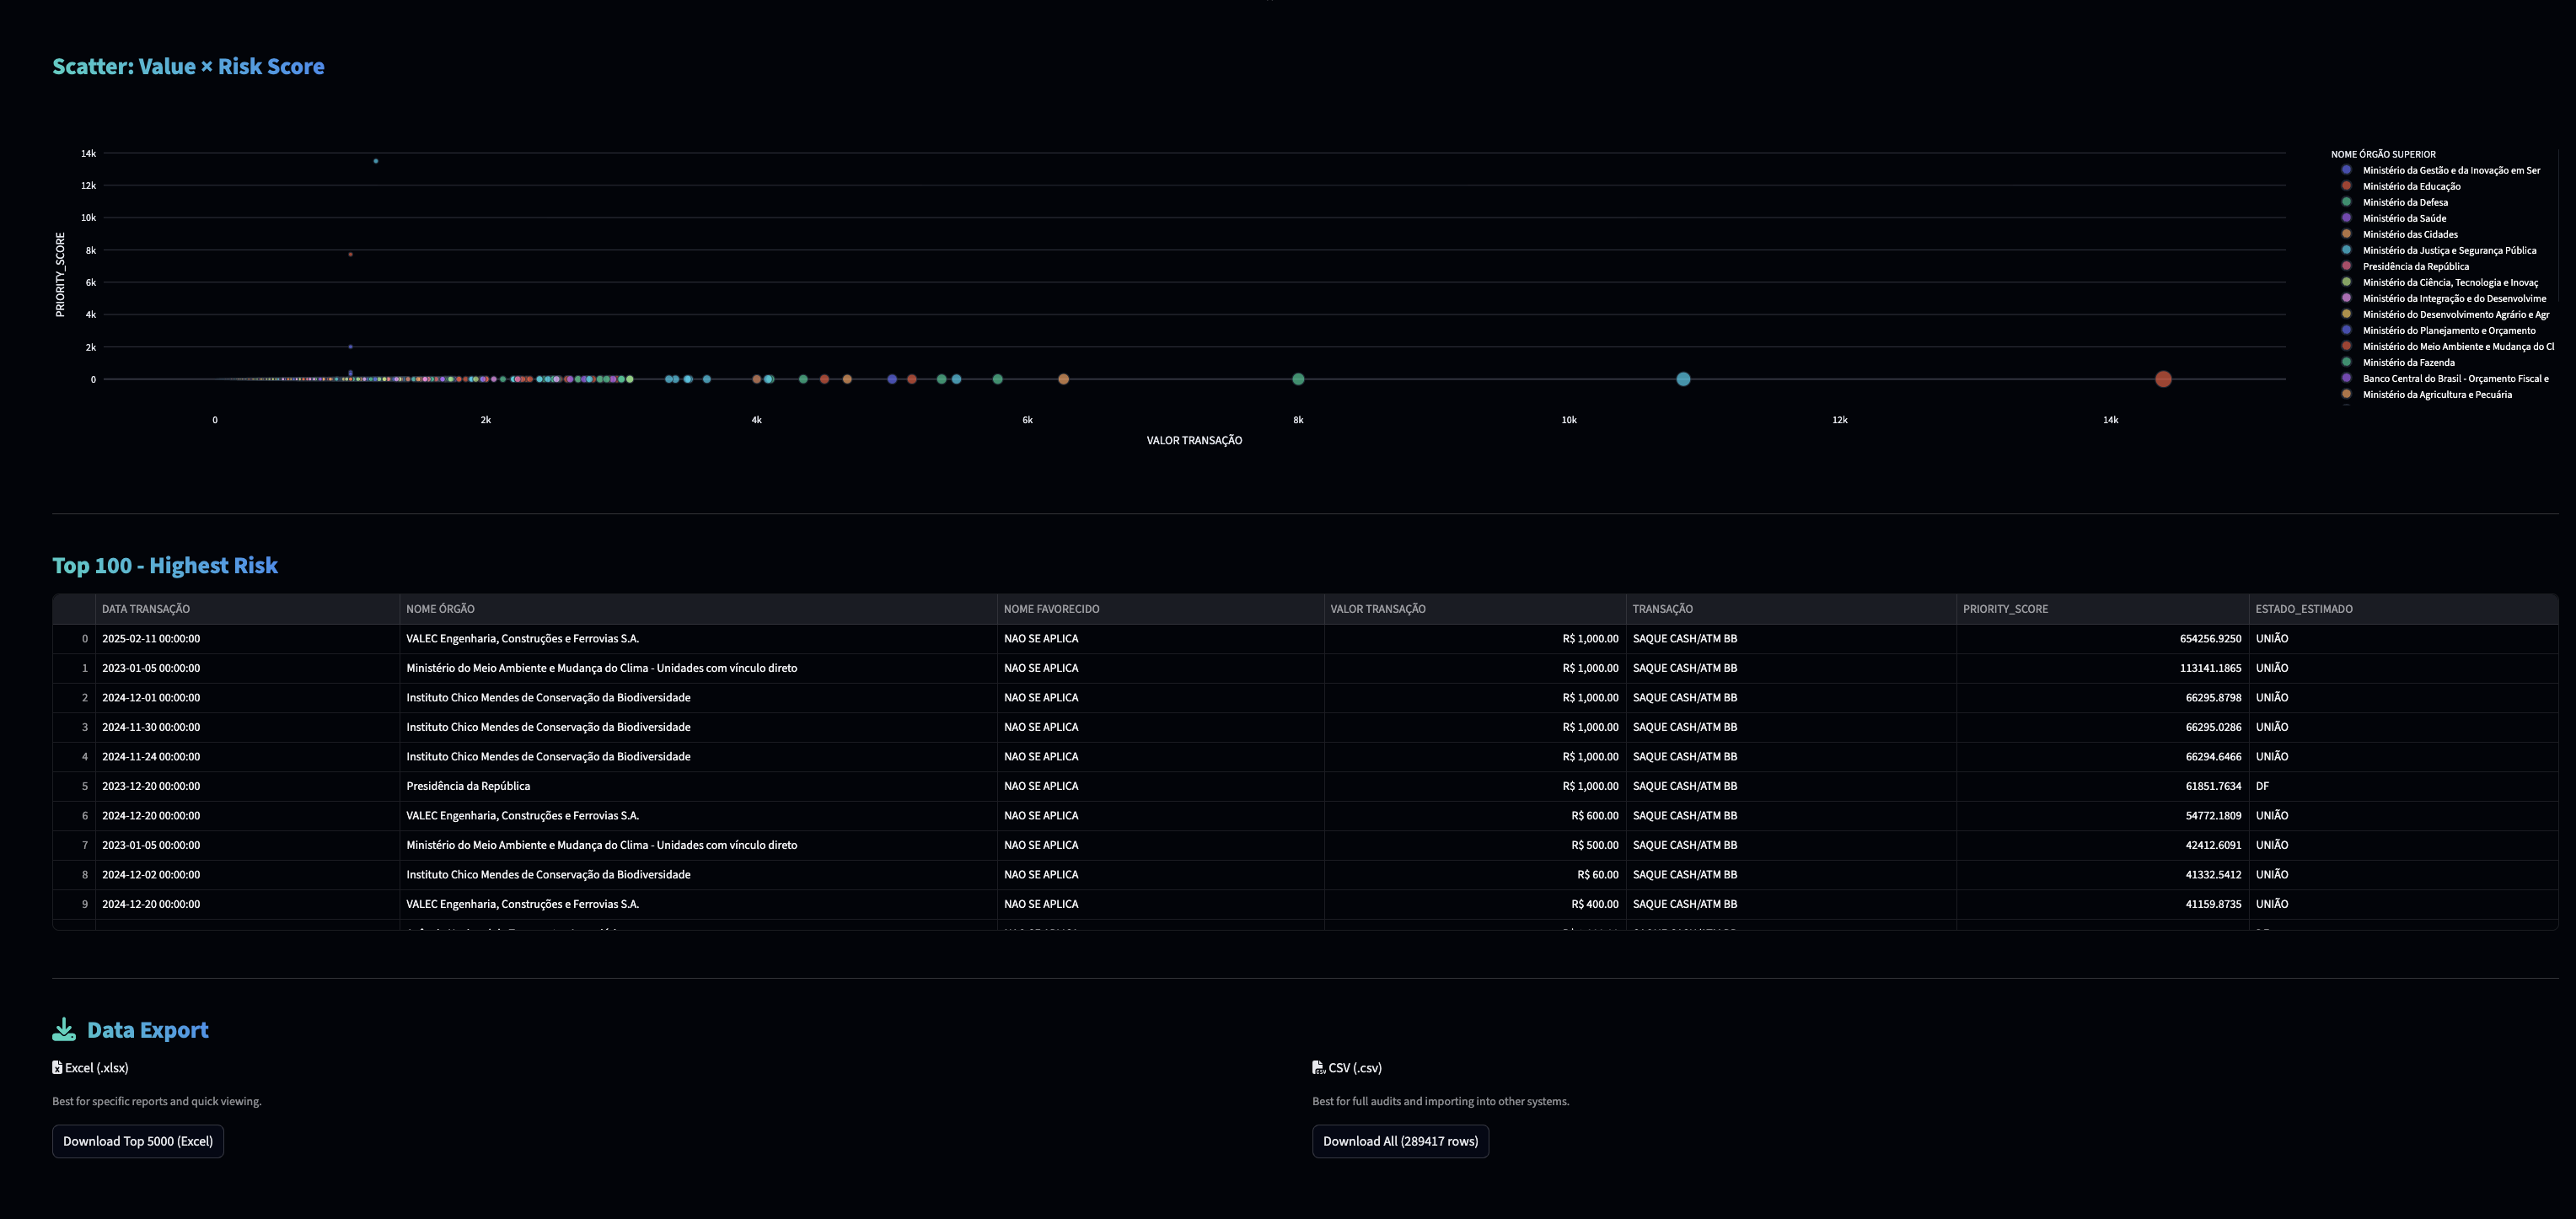Click the Ministério da Defesa legend marker

(2346, 202)
